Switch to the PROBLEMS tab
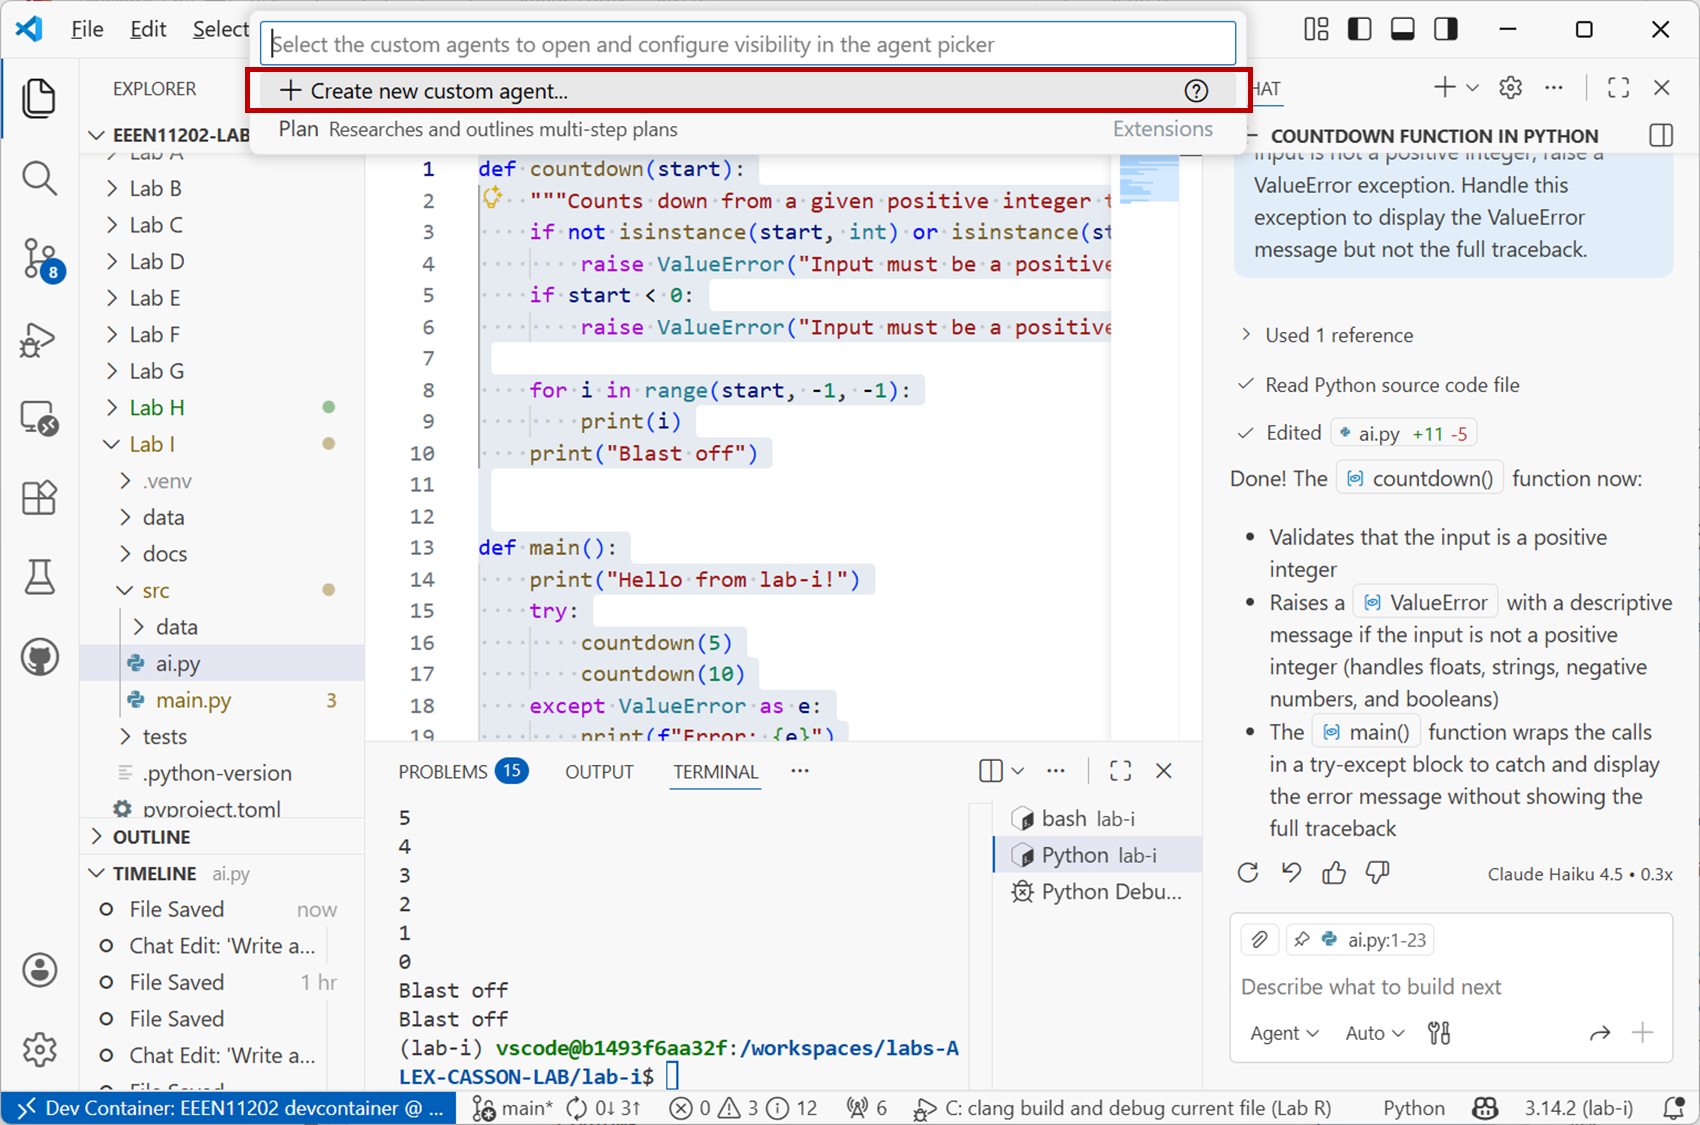This screenshot has width=1700, height=1125. [x=443, y=771]
